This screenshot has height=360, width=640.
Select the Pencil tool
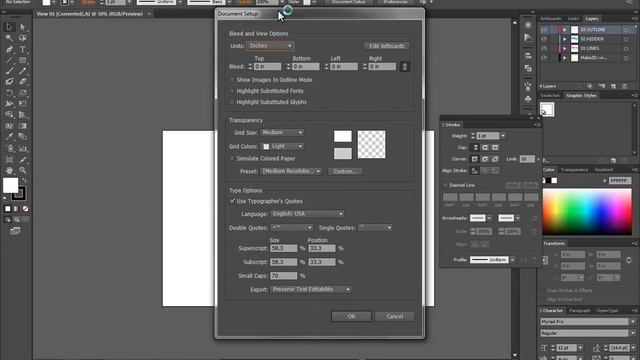[x=22, y=71]
